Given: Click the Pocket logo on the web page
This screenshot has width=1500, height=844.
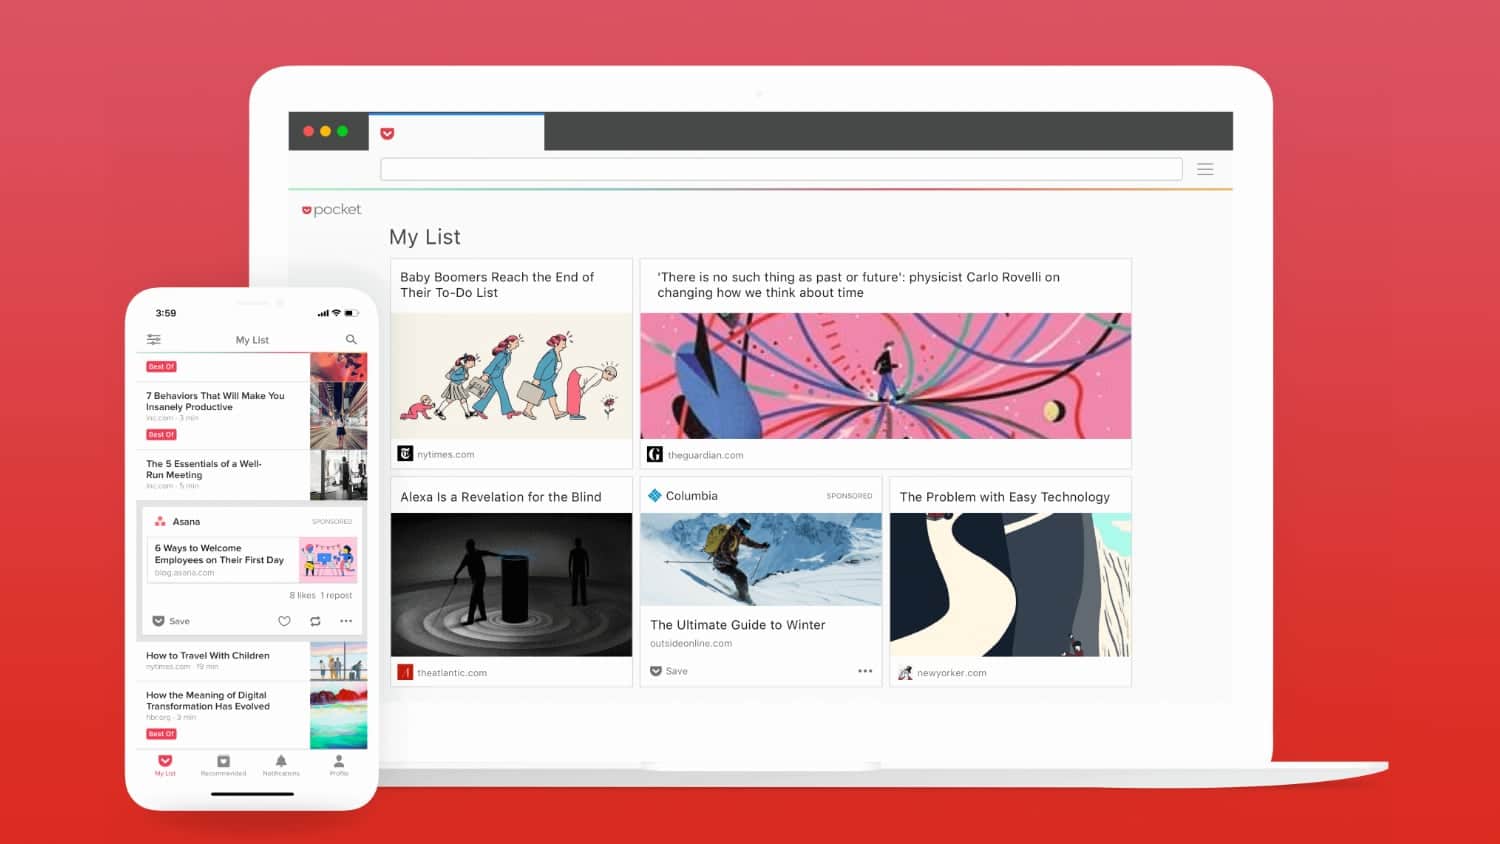Looking at the screenshot, I should (x=331, y=210).
